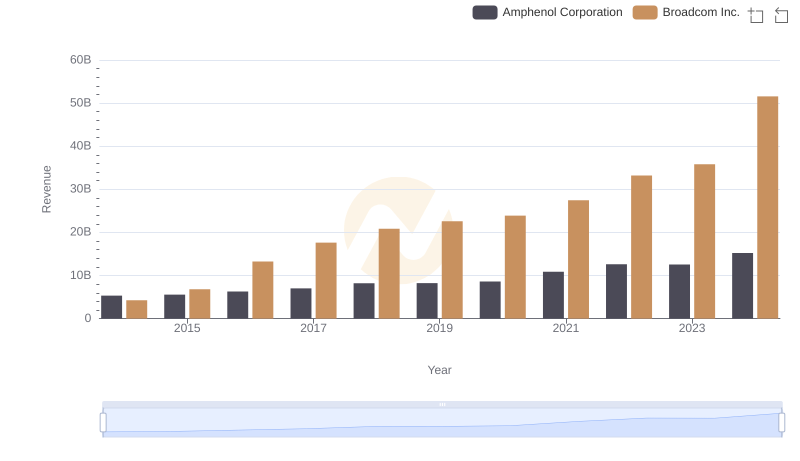Click the Amphenol bar for 2024
Viewport: 800px width, 461px height.
click(x=742, y=286)
